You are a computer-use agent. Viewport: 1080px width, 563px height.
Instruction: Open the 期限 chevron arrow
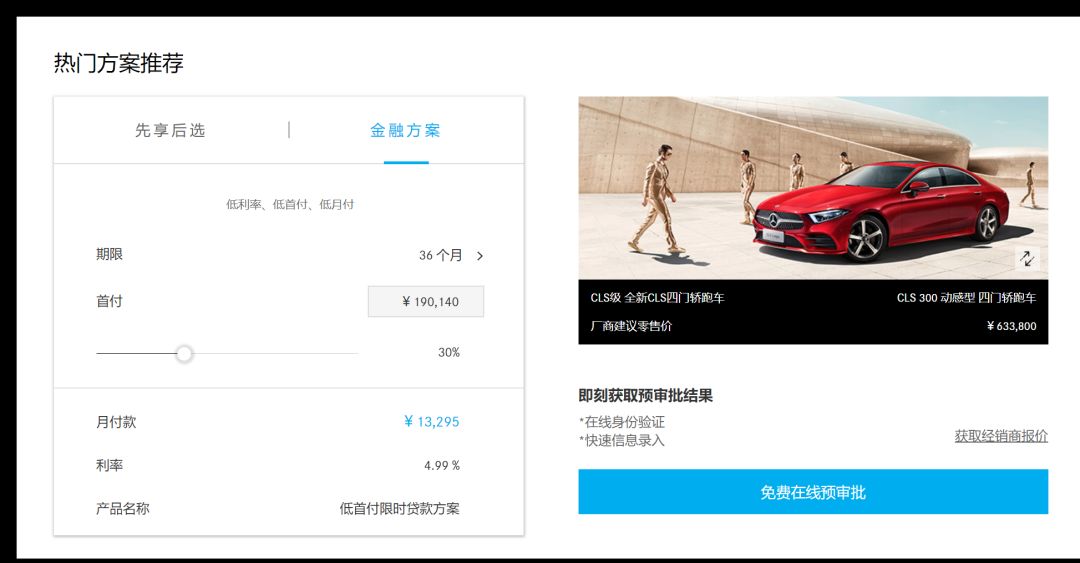pyautogui.click(x=480, y=256)
